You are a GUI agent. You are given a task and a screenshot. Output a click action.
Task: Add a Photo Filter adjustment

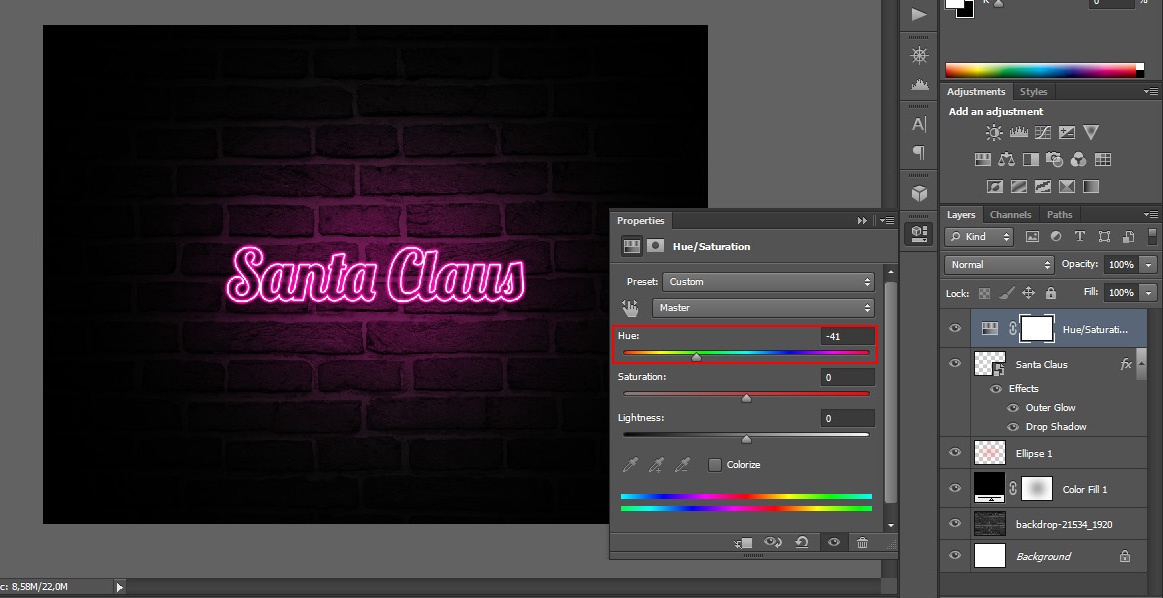pos(1054,159)
